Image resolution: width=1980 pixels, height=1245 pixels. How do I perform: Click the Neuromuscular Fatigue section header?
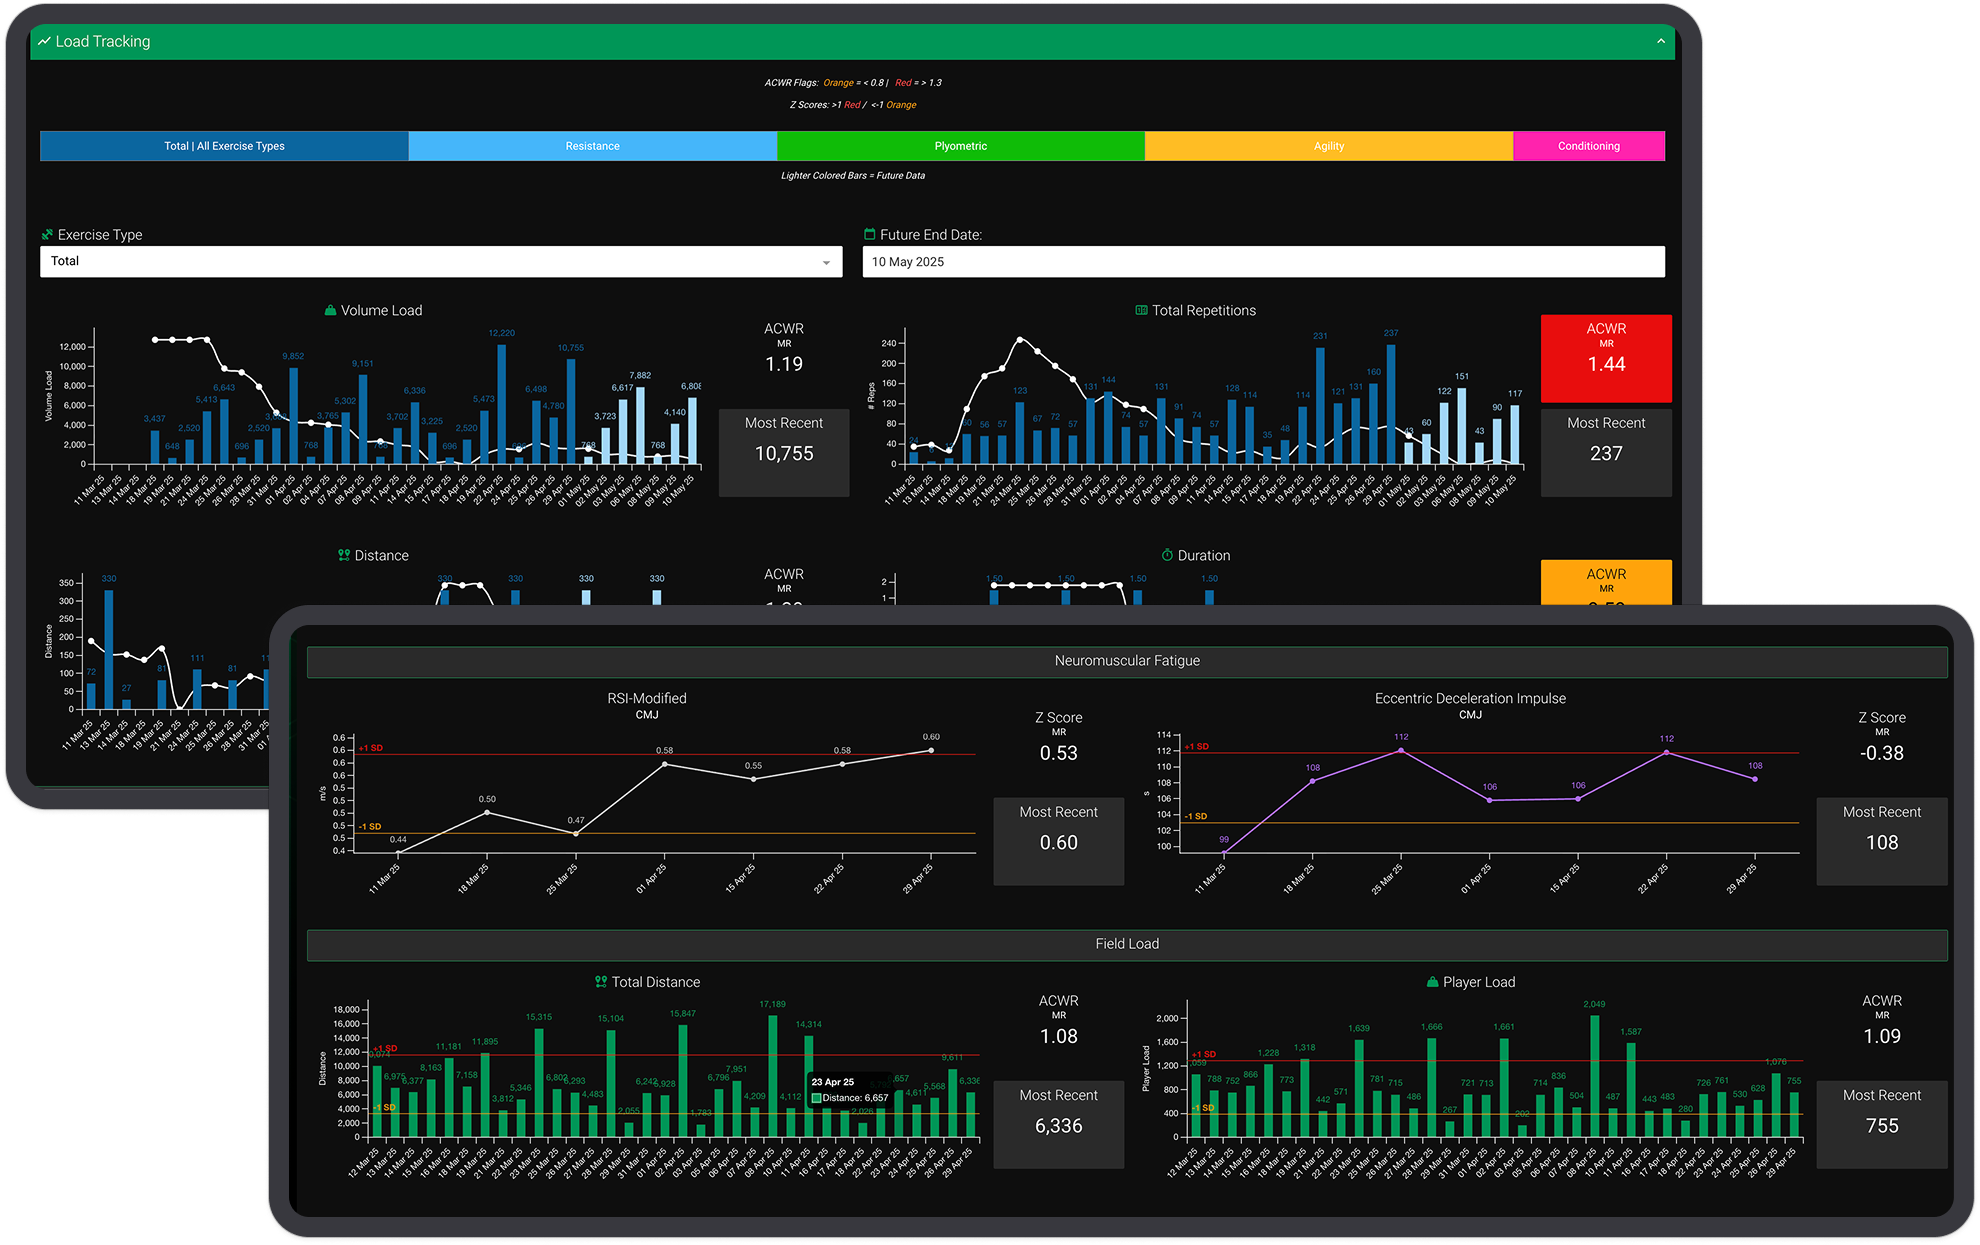[1127, 661]
